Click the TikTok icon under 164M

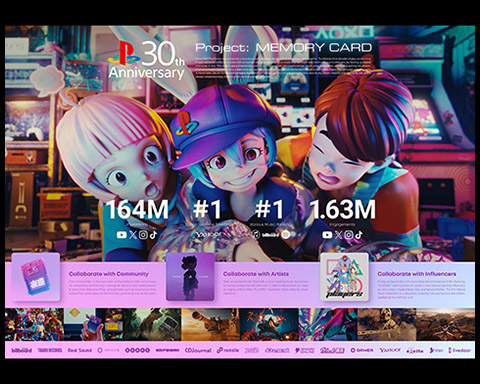(x=153, y=235)
